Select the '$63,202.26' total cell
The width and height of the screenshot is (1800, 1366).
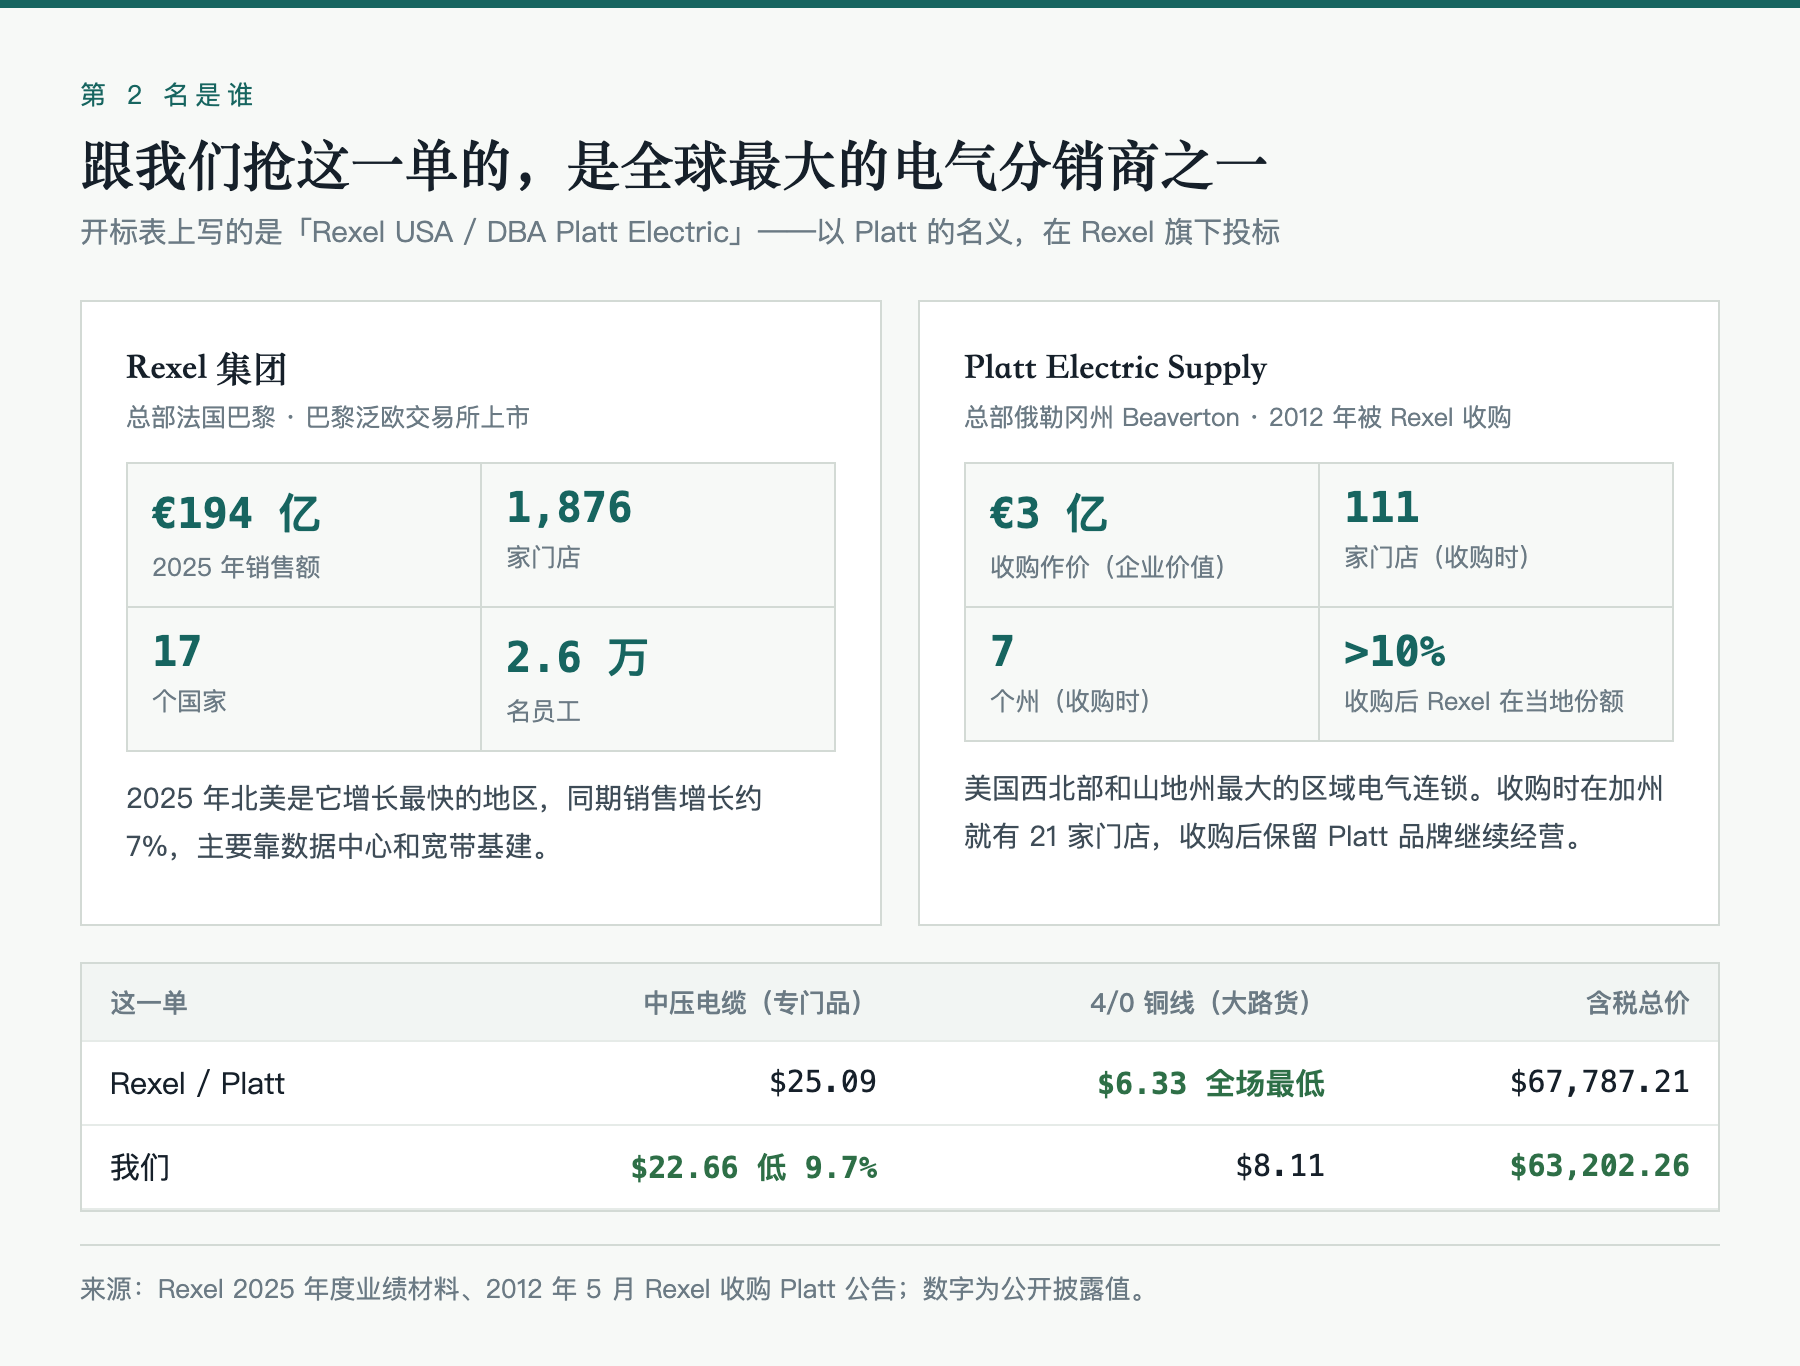click(x=1599, y=1165)
